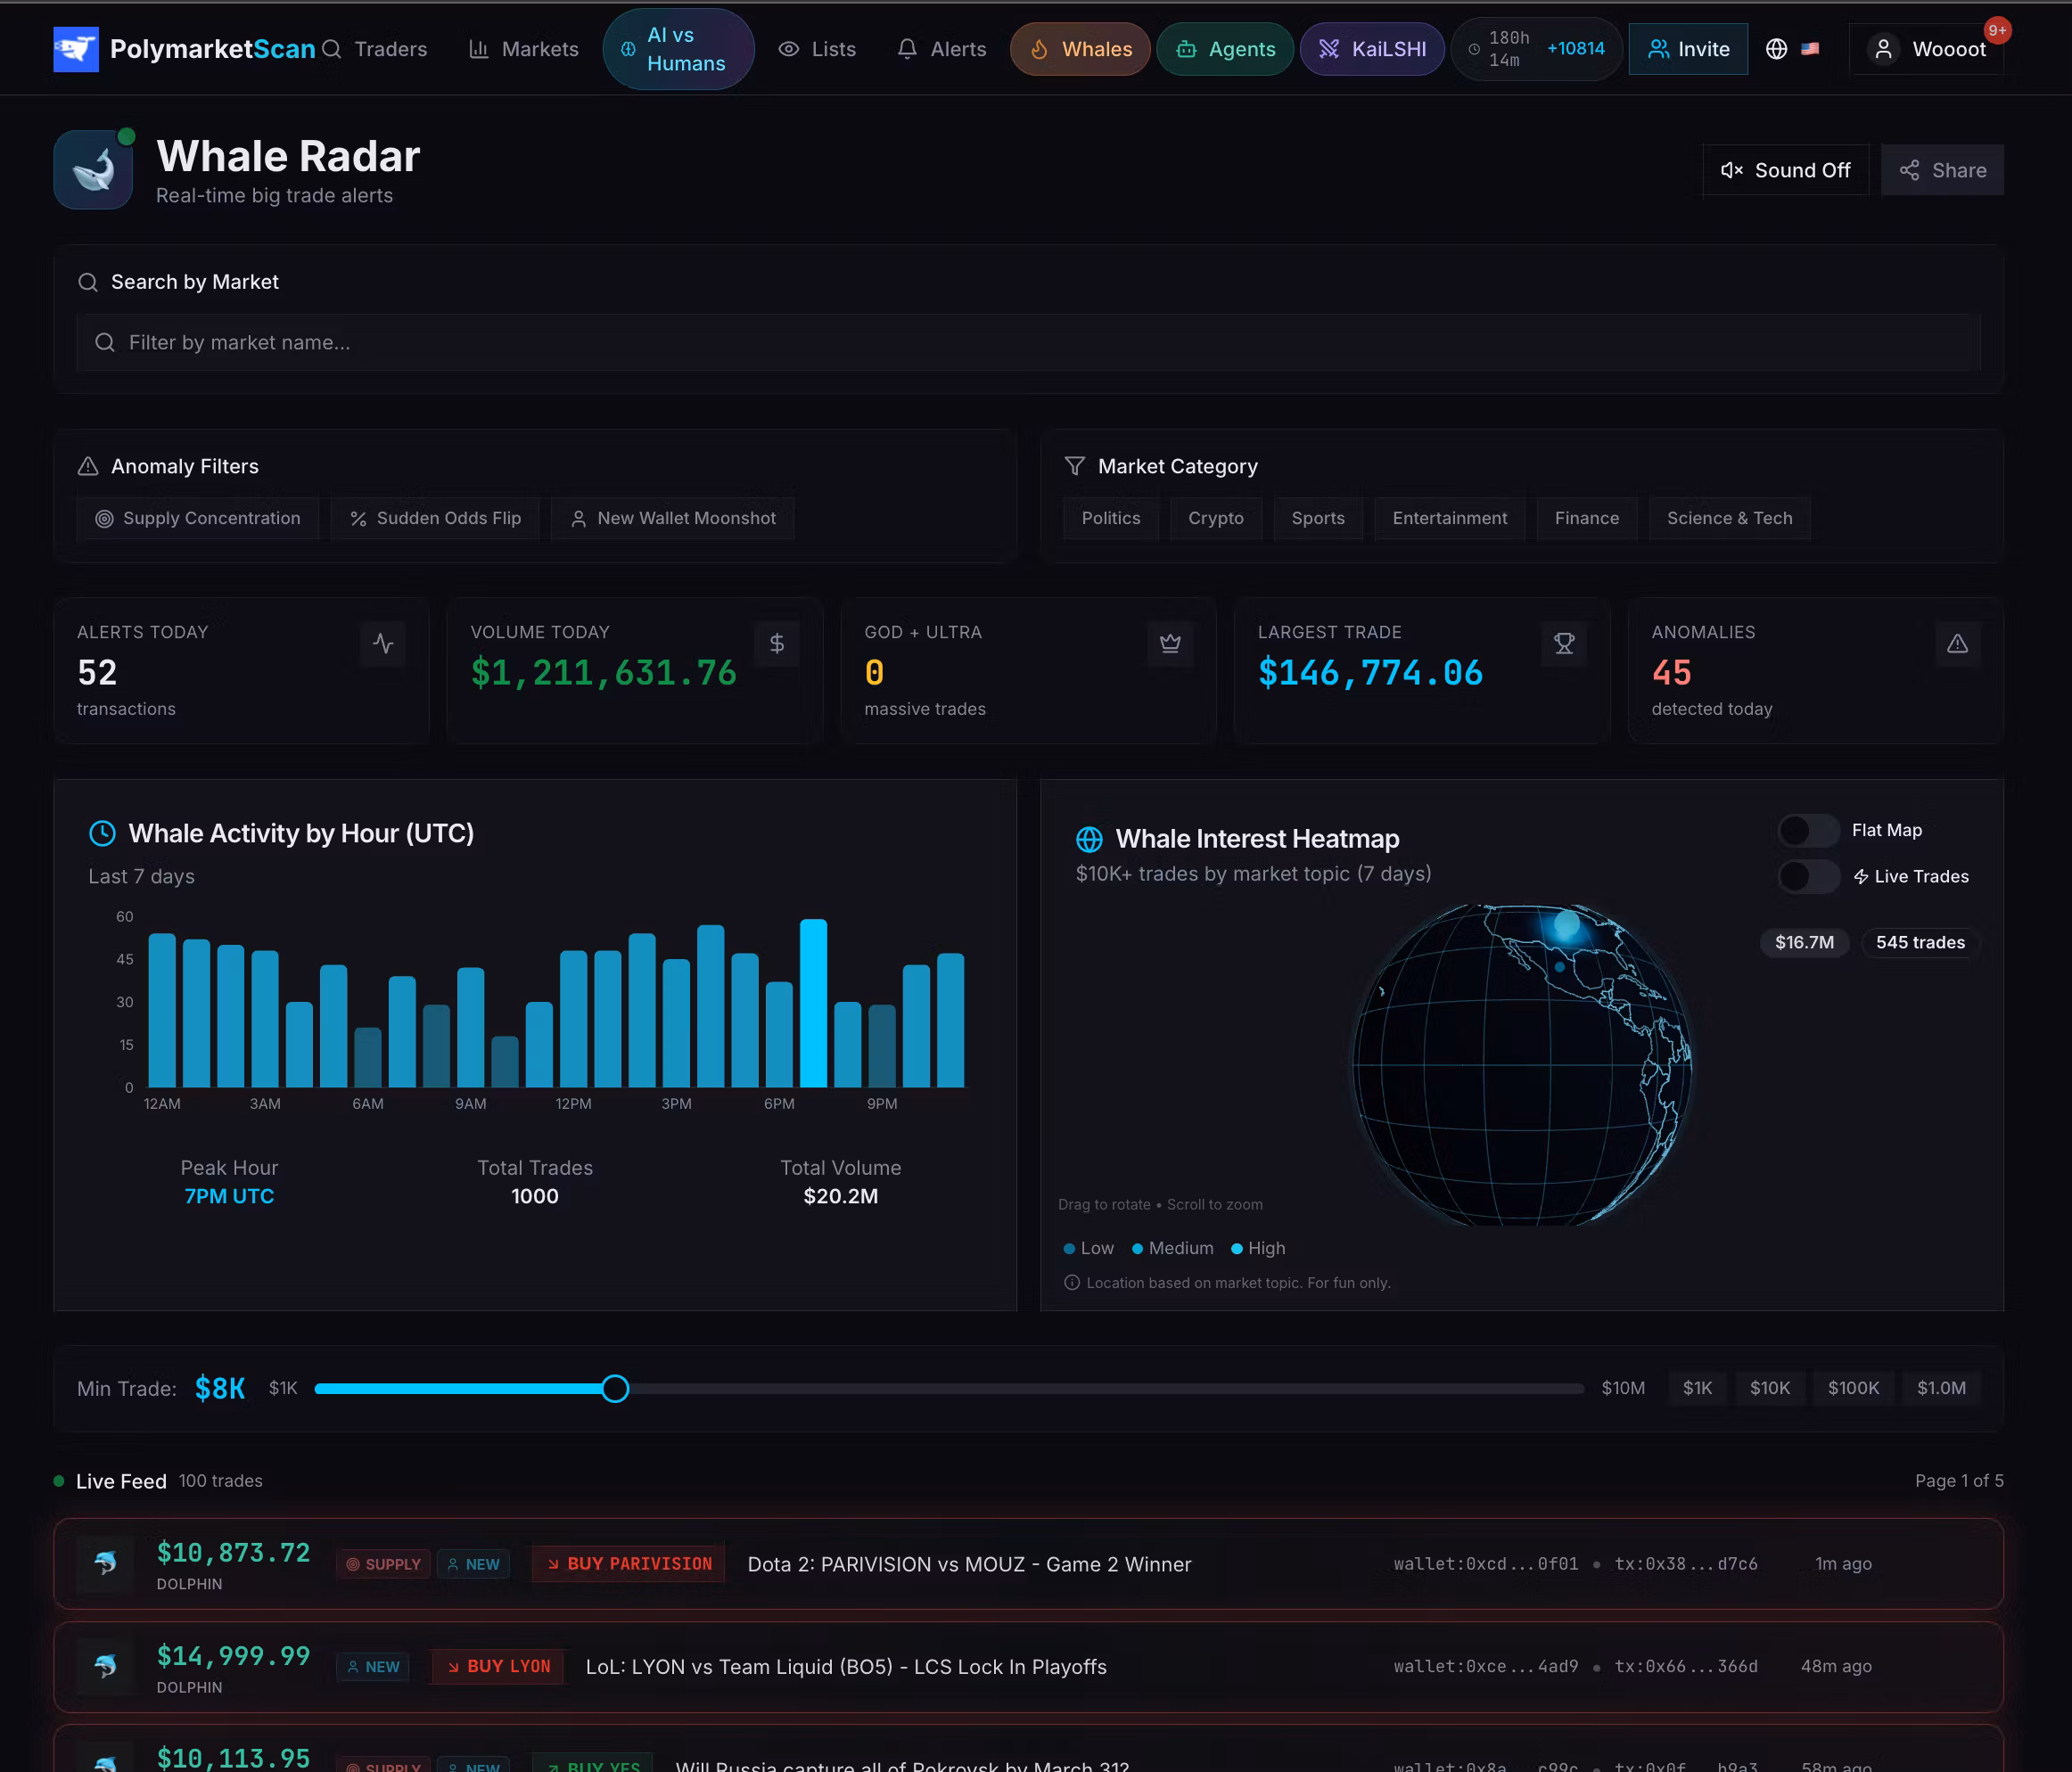
Task: Open the globe language selector
Action: [1776, 49]
